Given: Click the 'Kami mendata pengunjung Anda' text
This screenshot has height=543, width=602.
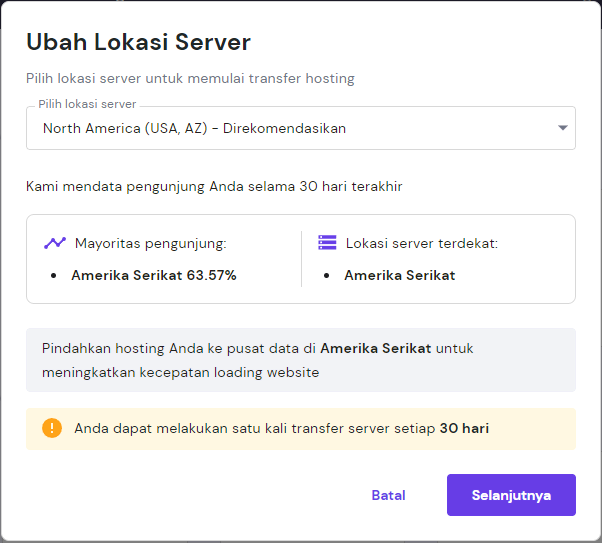Looking at the screenshot, I should click(x=214, y=186).
